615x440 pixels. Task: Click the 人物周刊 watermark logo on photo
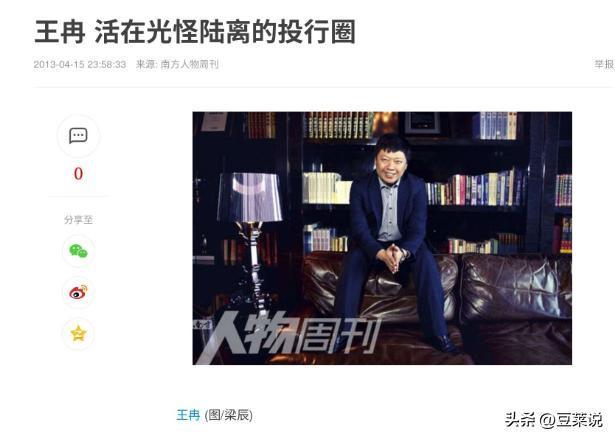(287, 337)
